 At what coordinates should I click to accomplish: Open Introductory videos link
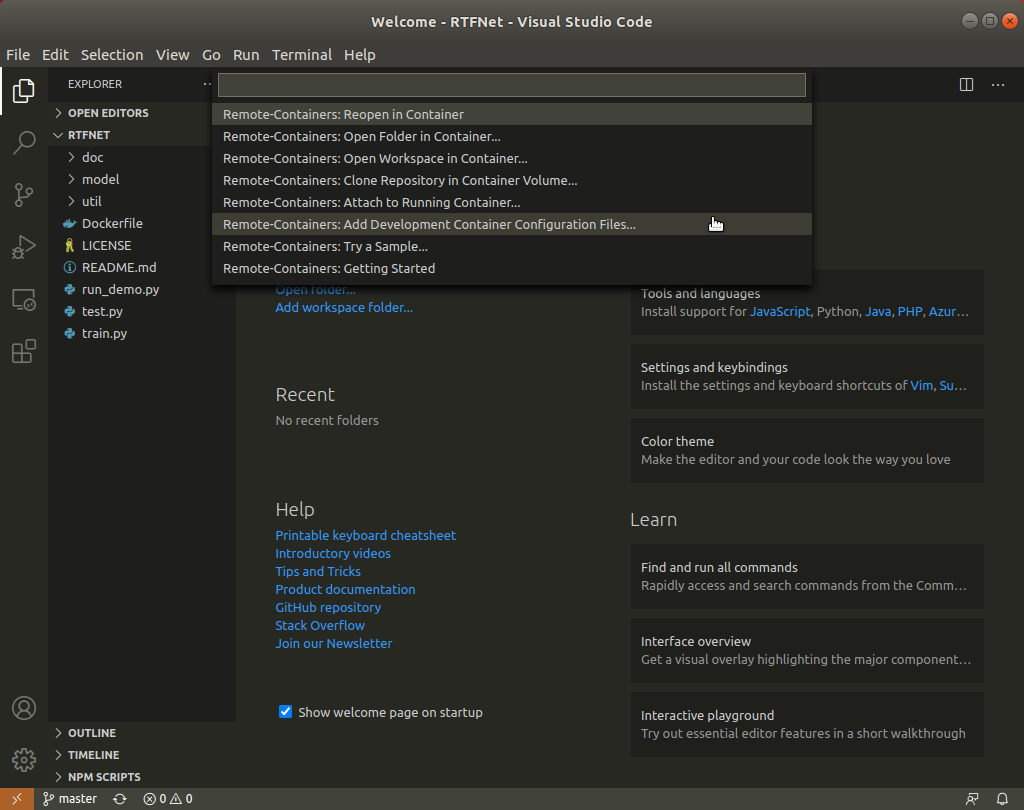coord(333,553)
